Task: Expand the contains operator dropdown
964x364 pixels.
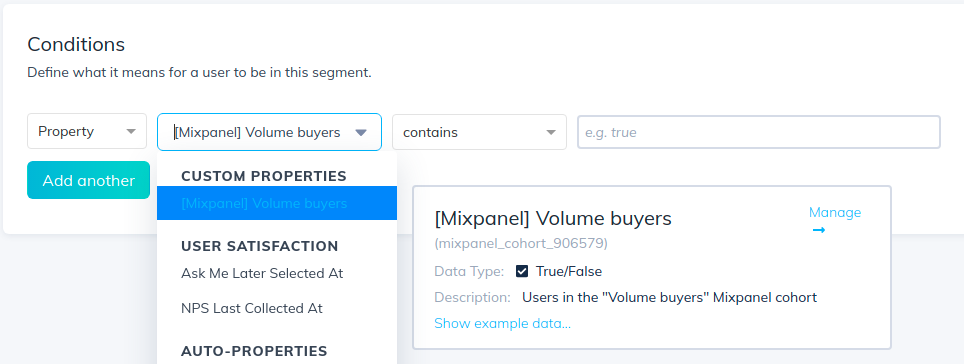Action: pyautogui.click(x=479, y=132)
